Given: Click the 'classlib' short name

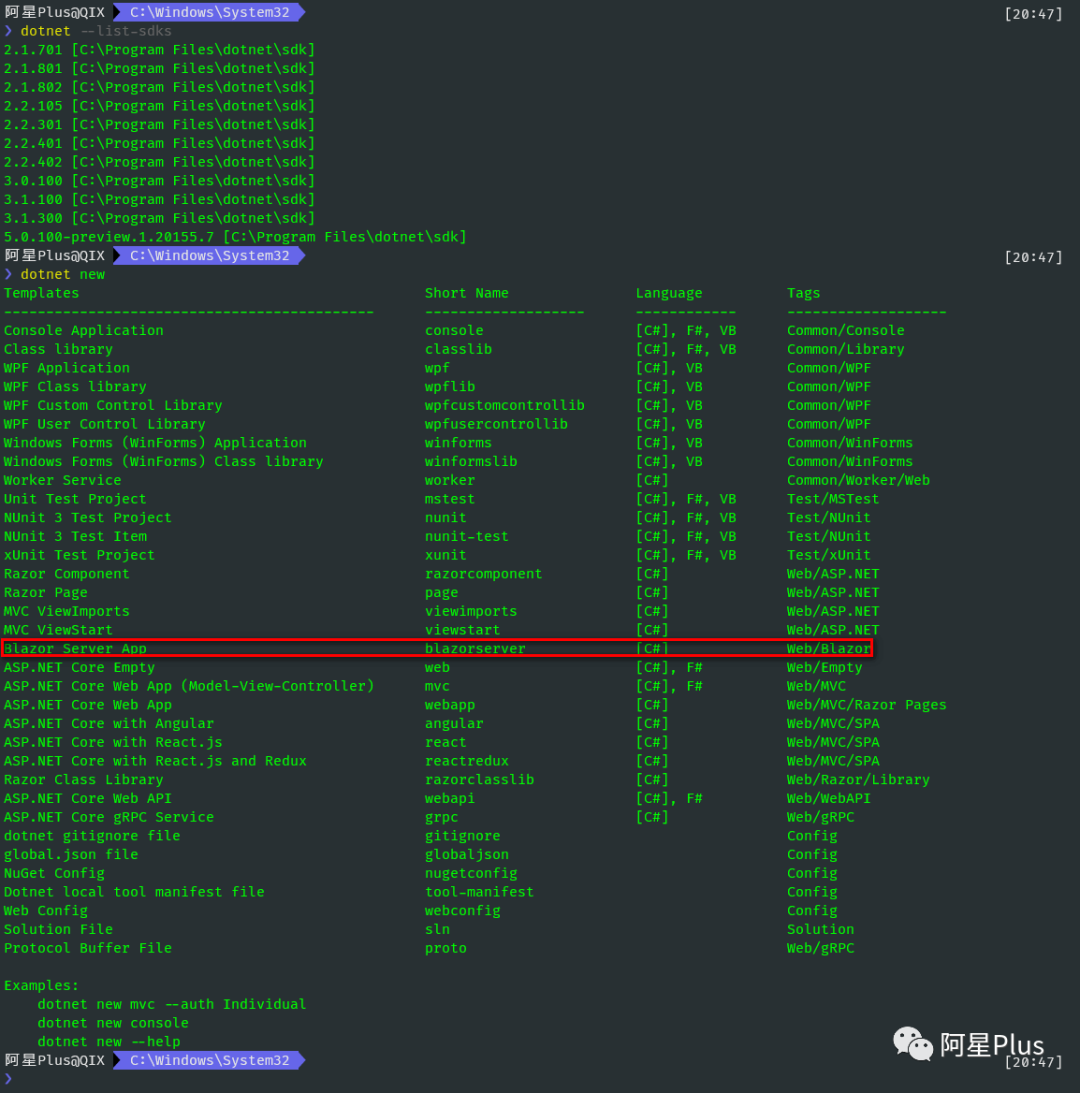Looking at the screenshot, I should (458, 349).
